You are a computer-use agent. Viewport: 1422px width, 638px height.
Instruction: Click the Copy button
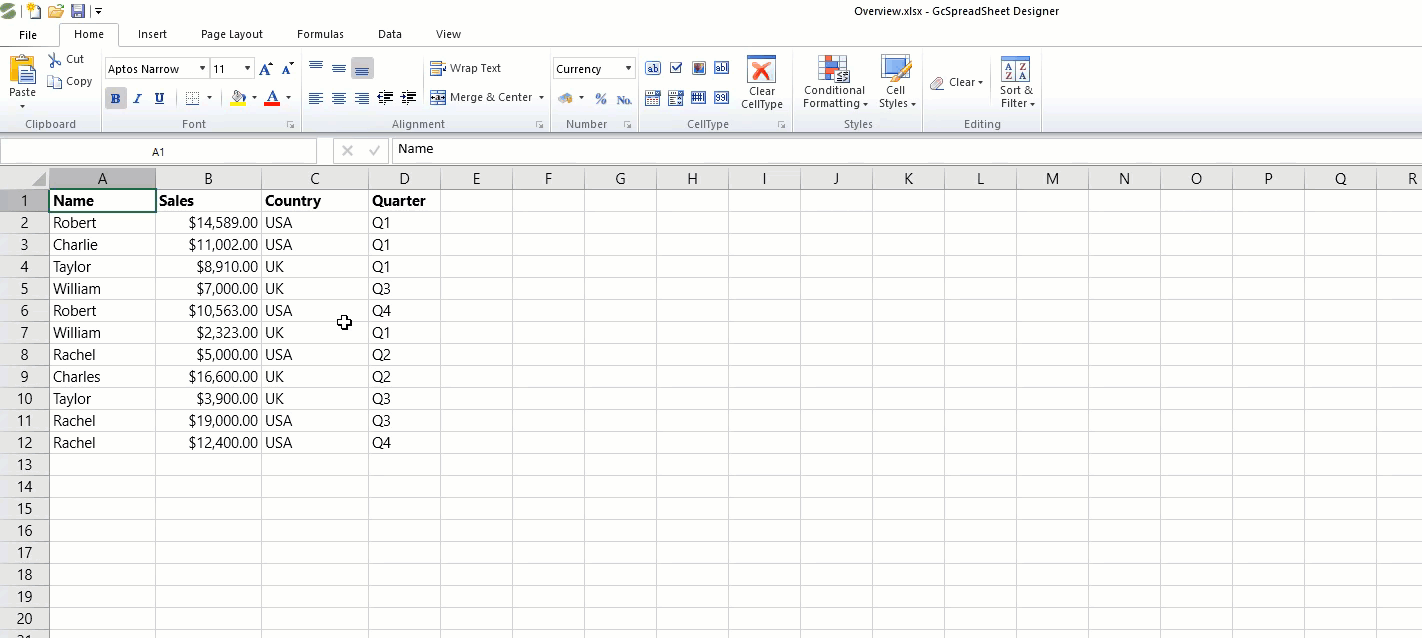pos(70,82)
